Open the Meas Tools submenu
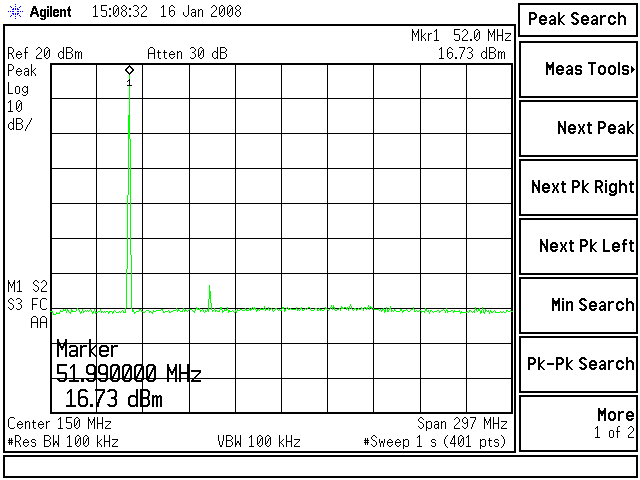 point(578,69)
